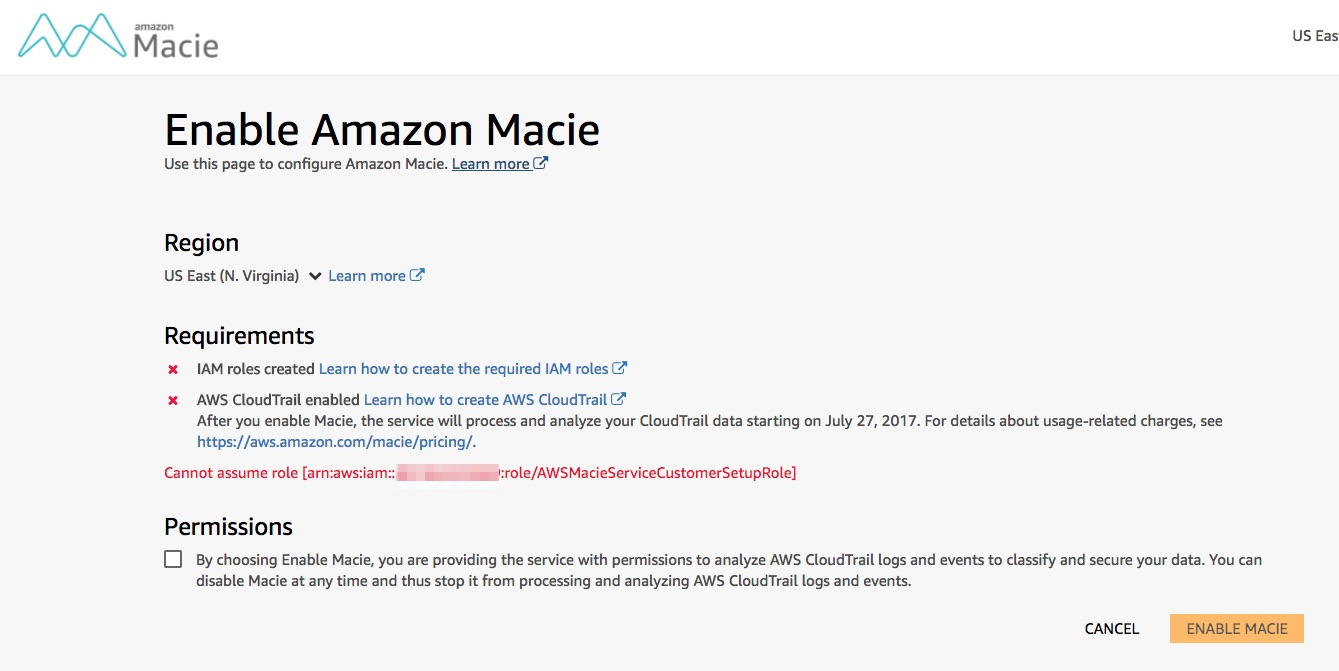Image resolution: width=1339 pixels, height=671 pixels.
Task: Open 'Learn how to create AWS CloudTrail'
Action: pyautogui.click(x=485, y=398)
